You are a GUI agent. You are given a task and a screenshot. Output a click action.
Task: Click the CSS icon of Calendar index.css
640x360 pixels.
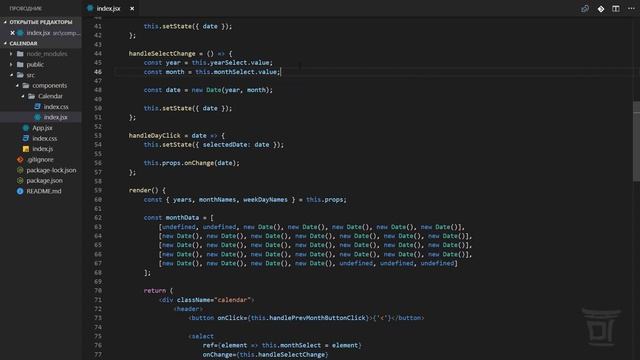click(38, 107)
